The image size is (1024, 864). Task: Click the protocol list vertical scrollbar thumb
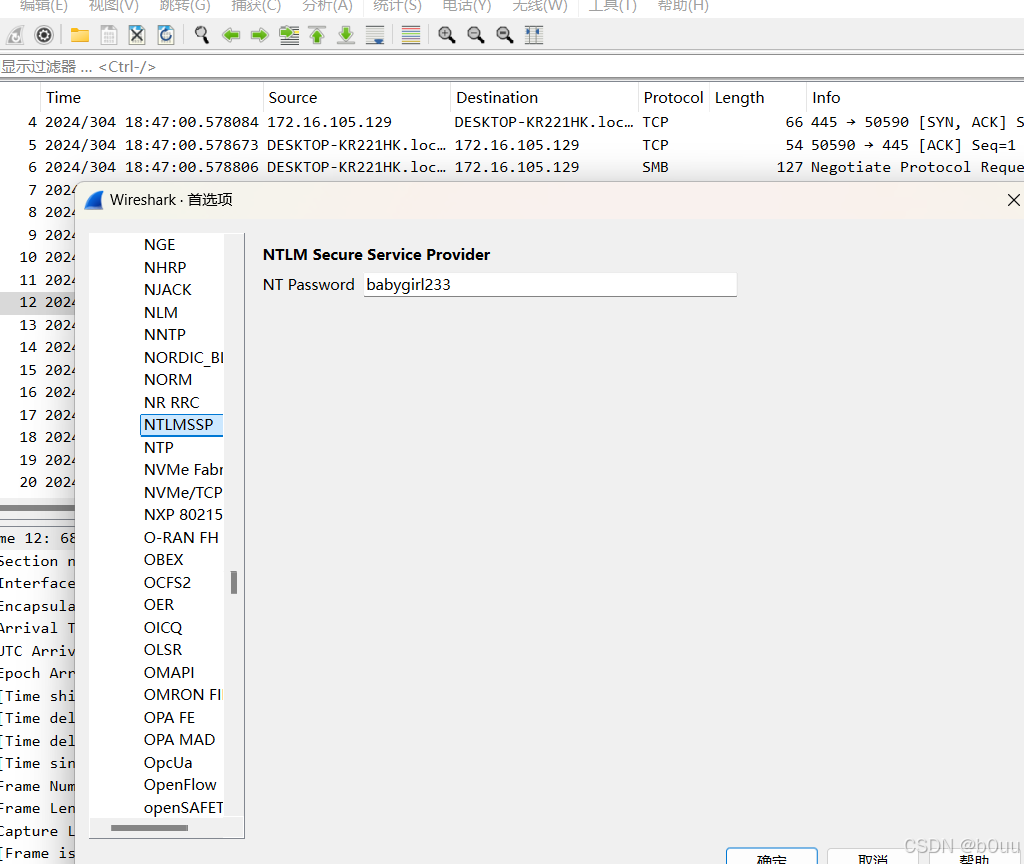pos(234,583)
